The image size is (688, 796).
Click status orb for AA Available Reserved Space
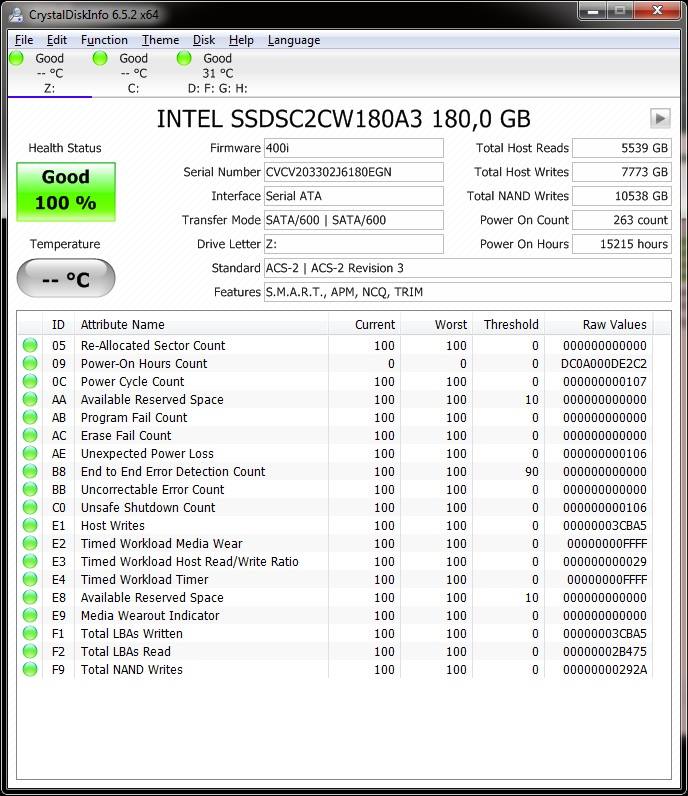pos(30,400)
